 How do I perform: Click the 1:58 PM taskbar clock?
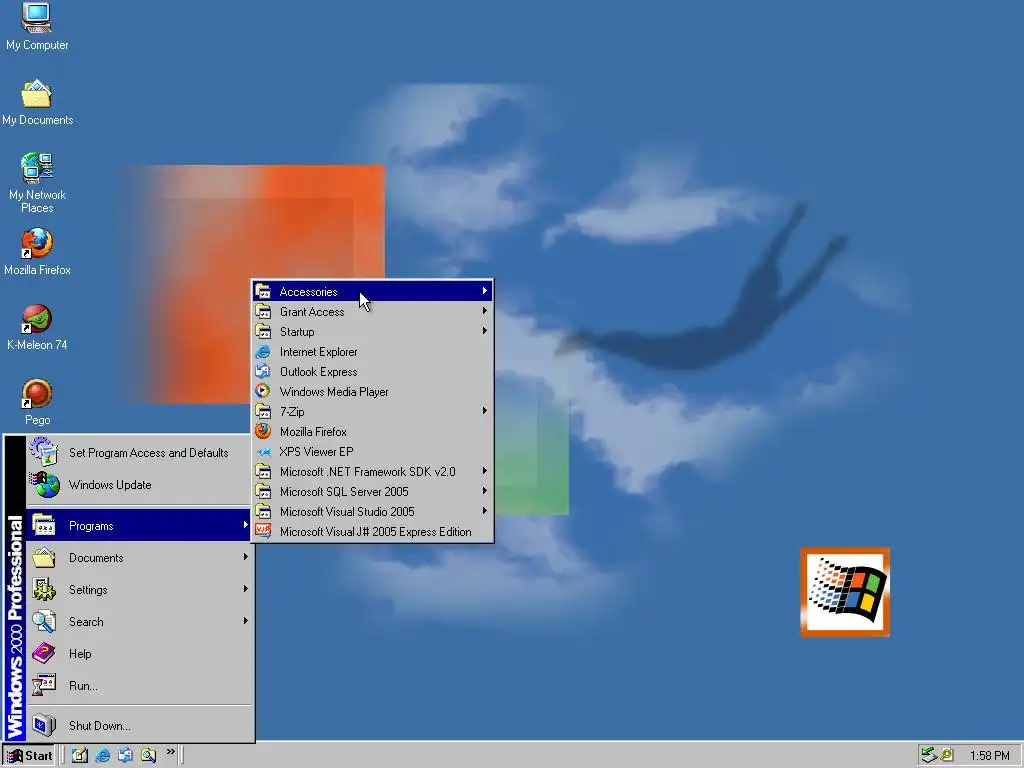(x=989, y=756)
